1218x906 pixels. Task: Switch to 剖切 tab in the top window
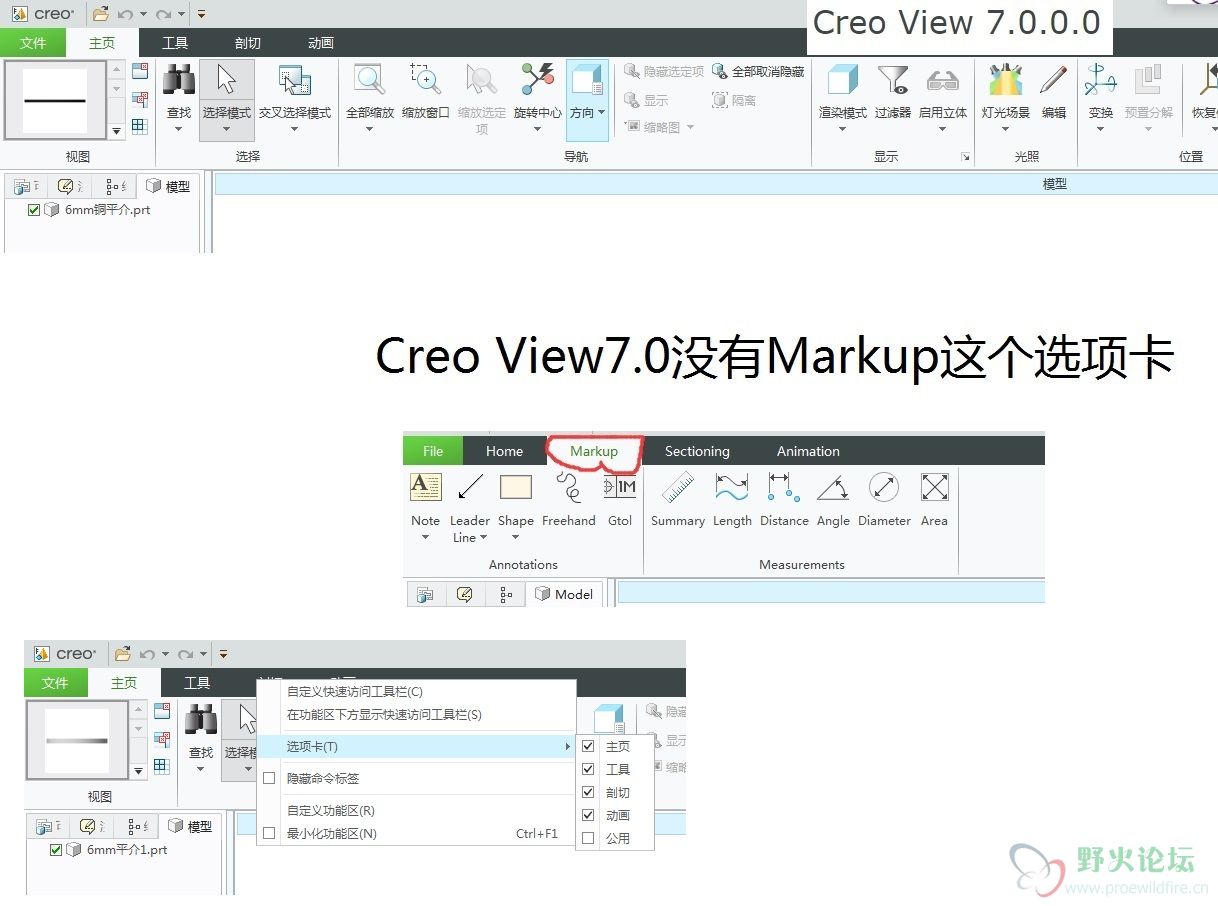(248, 43)
